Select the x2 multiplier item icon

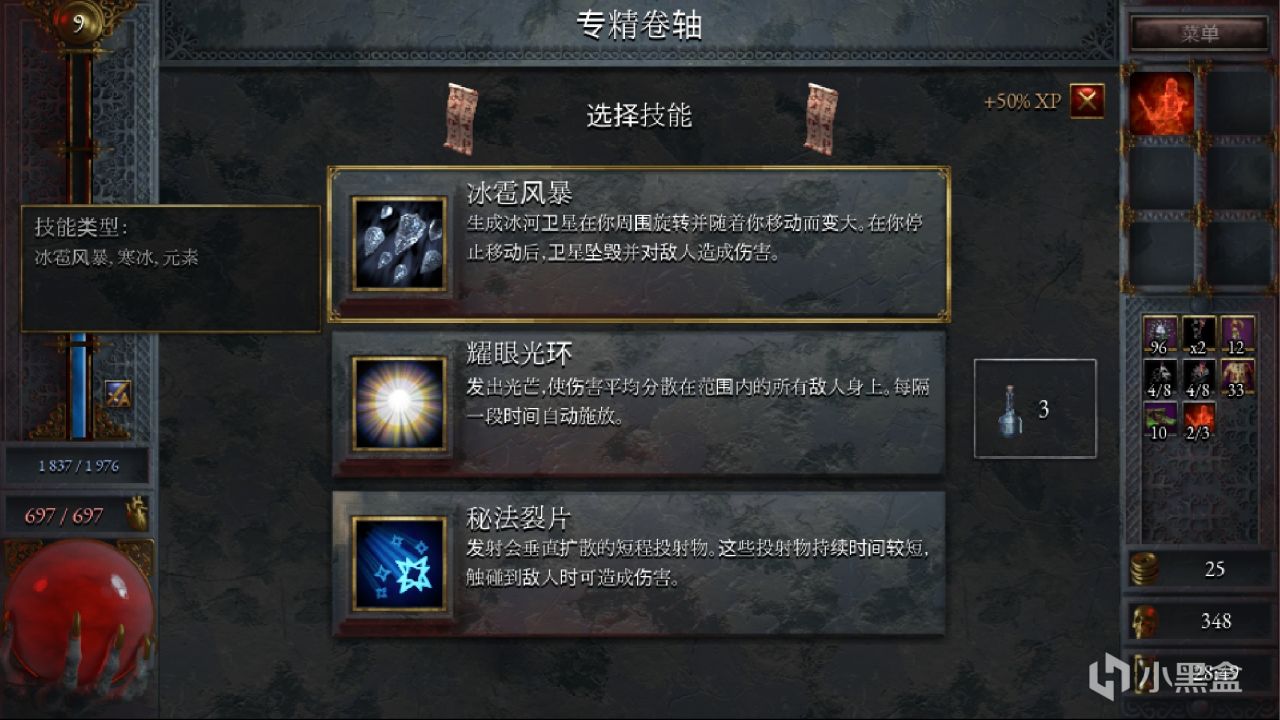1199,334
